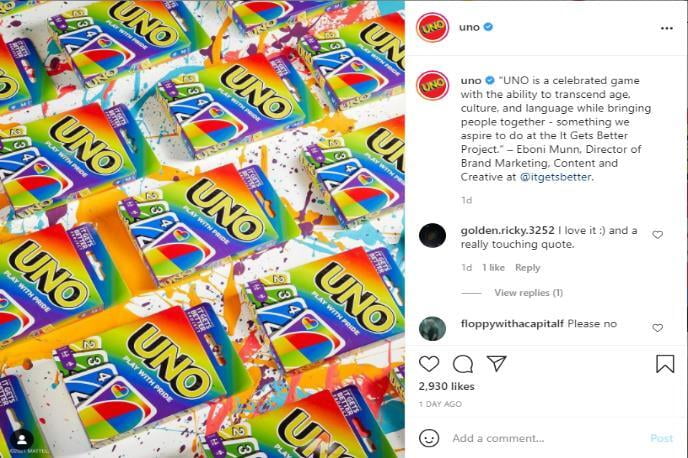688x458 pixels.
Task: Open UNO avatar beside the caption
Action: (x=432, y=85)
